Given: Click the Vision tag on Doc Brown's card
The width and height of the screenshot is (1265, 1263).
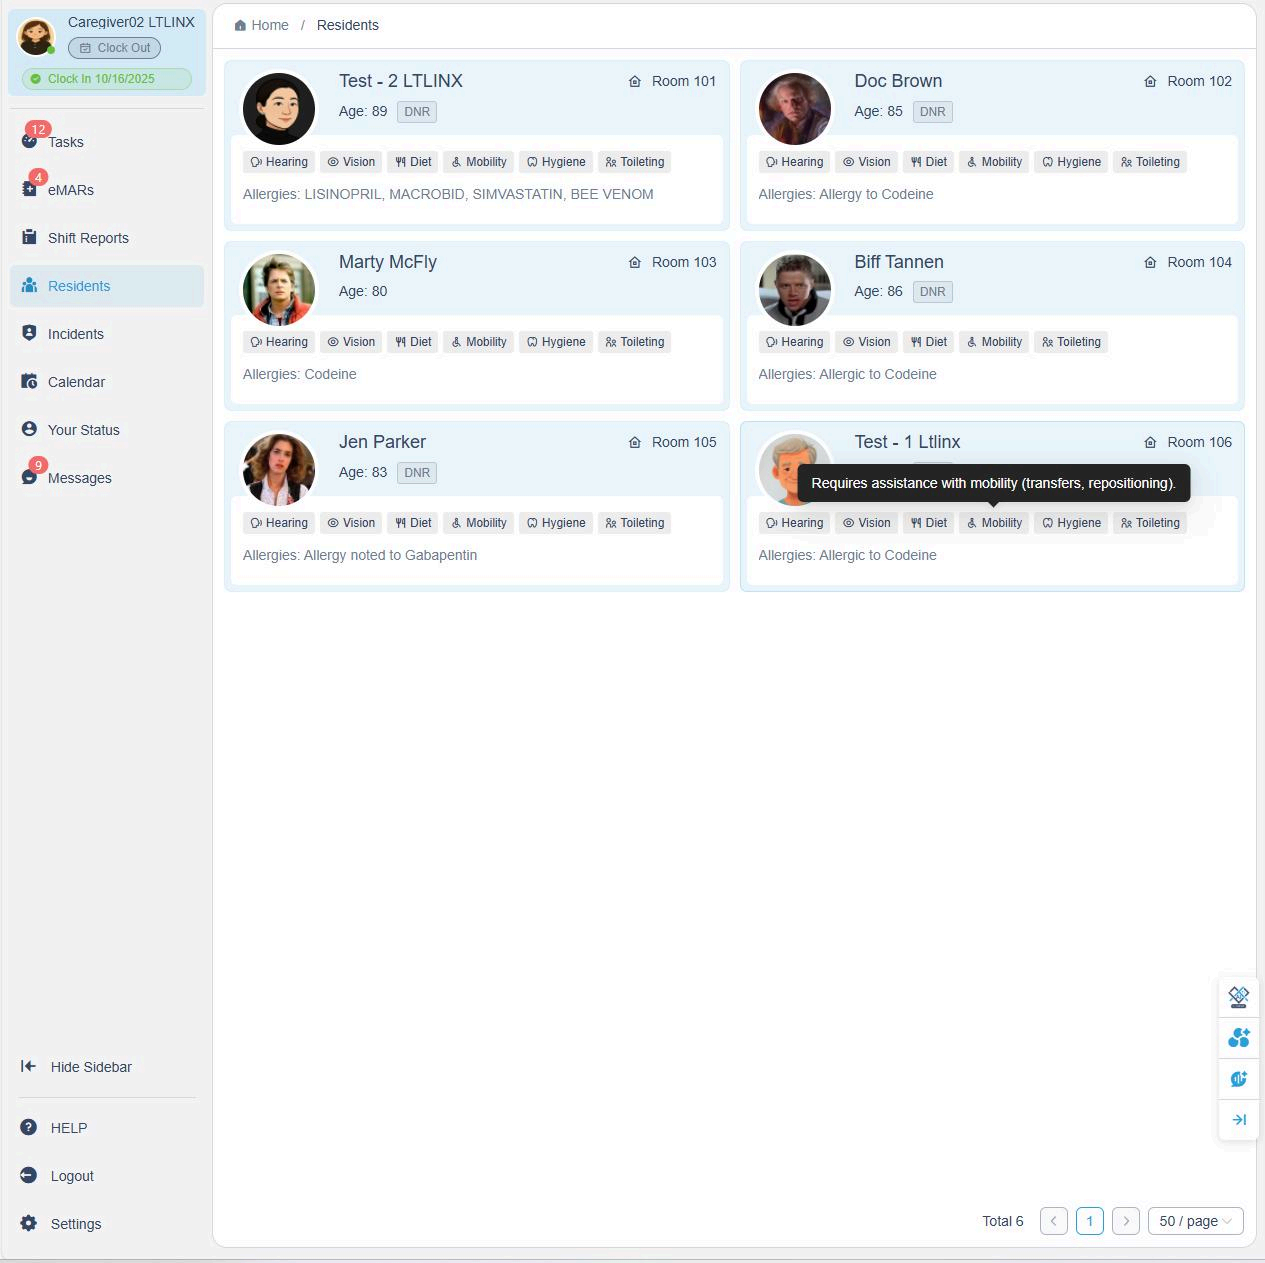Looking at the screenshot, I should pos(866,162).
